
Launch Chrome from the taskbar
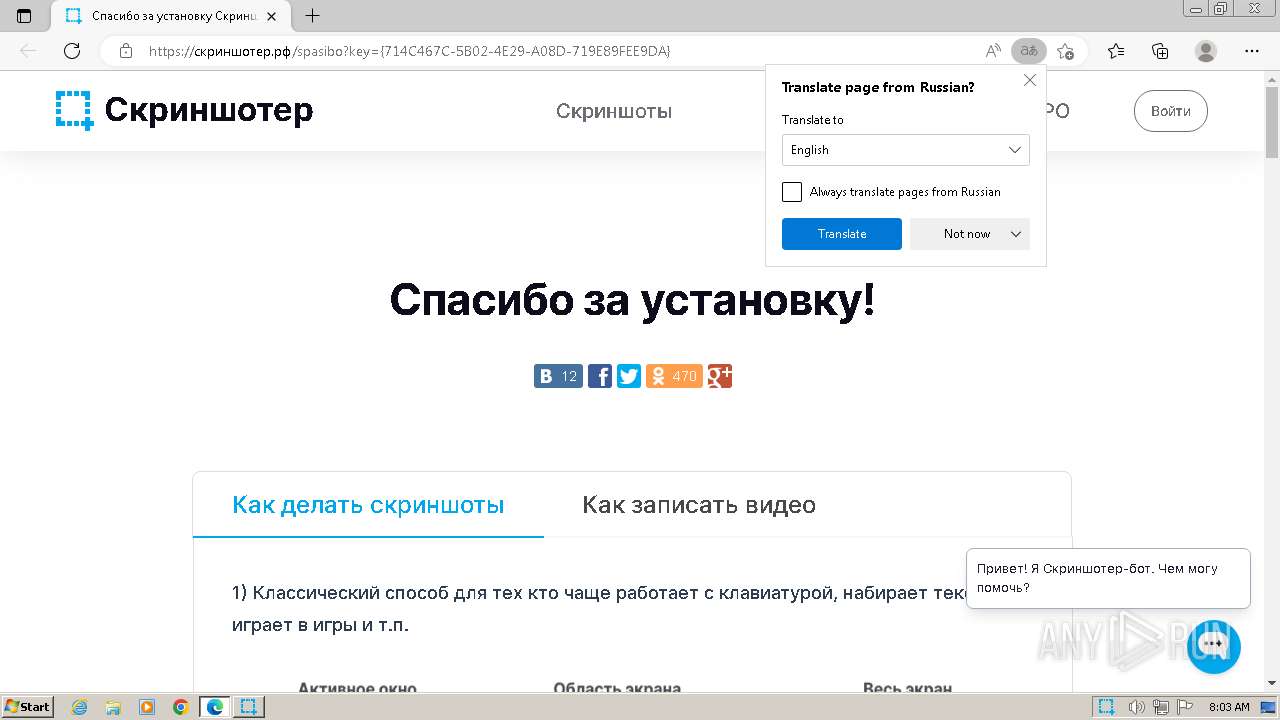(x=181, y=707)
